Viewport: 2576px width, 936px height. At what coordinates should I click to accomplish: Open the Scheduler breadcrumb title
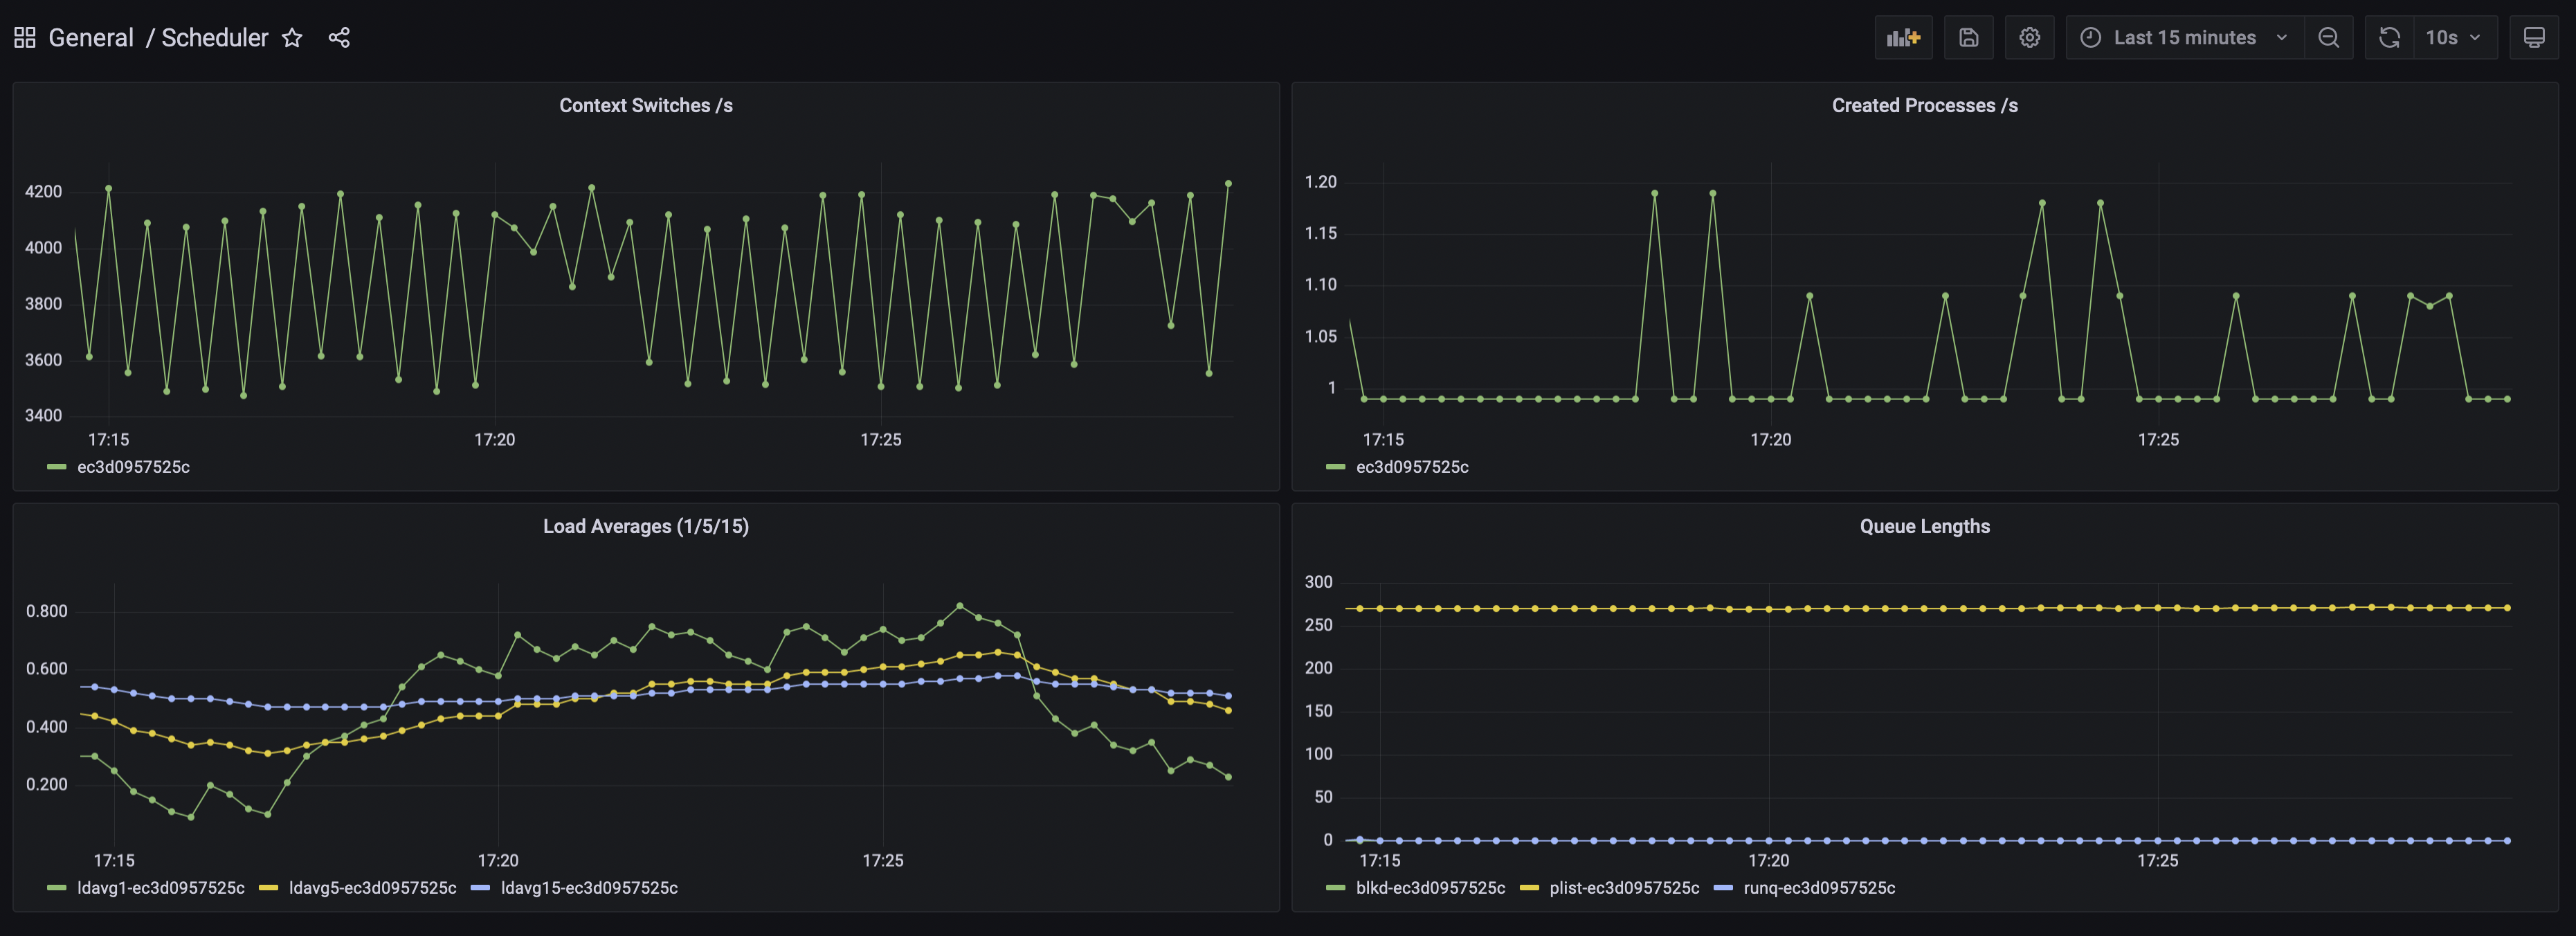[x=215, y=38]
